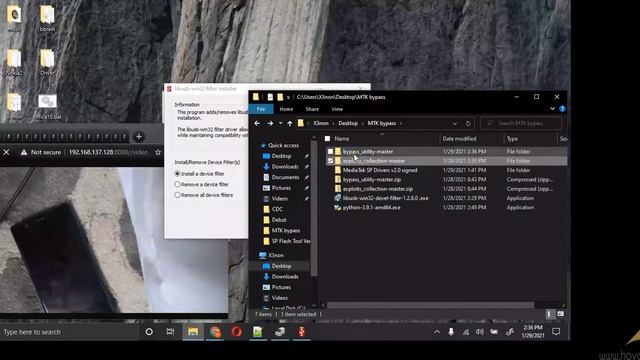The width and height of the screenshot is (640, 360).
Task: Open pinned Videos under Quick access
Action: click(x=280, y=198)
